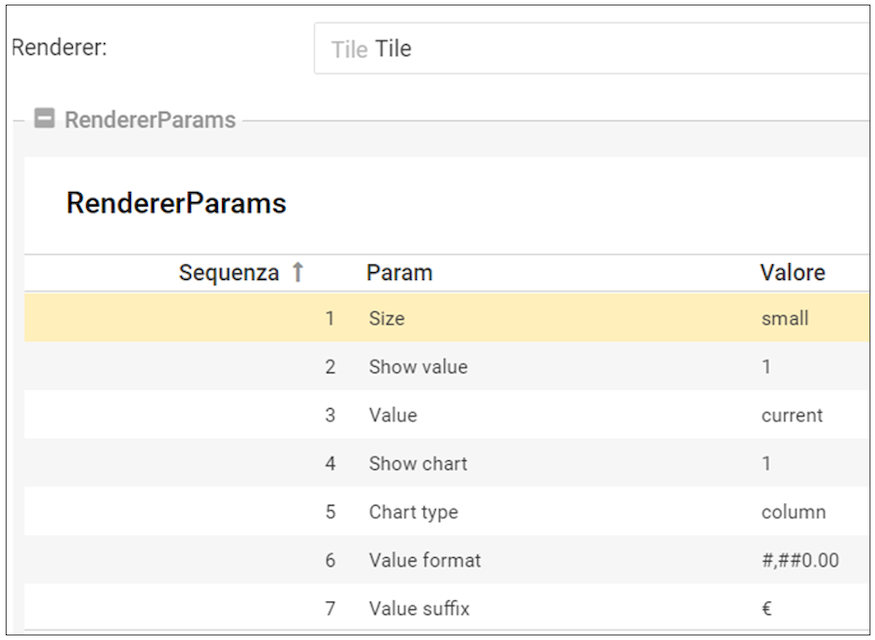Select the Value format parameter row
Image resolution: width=875 pixels, height=640 pixels.
pos(425,560)
